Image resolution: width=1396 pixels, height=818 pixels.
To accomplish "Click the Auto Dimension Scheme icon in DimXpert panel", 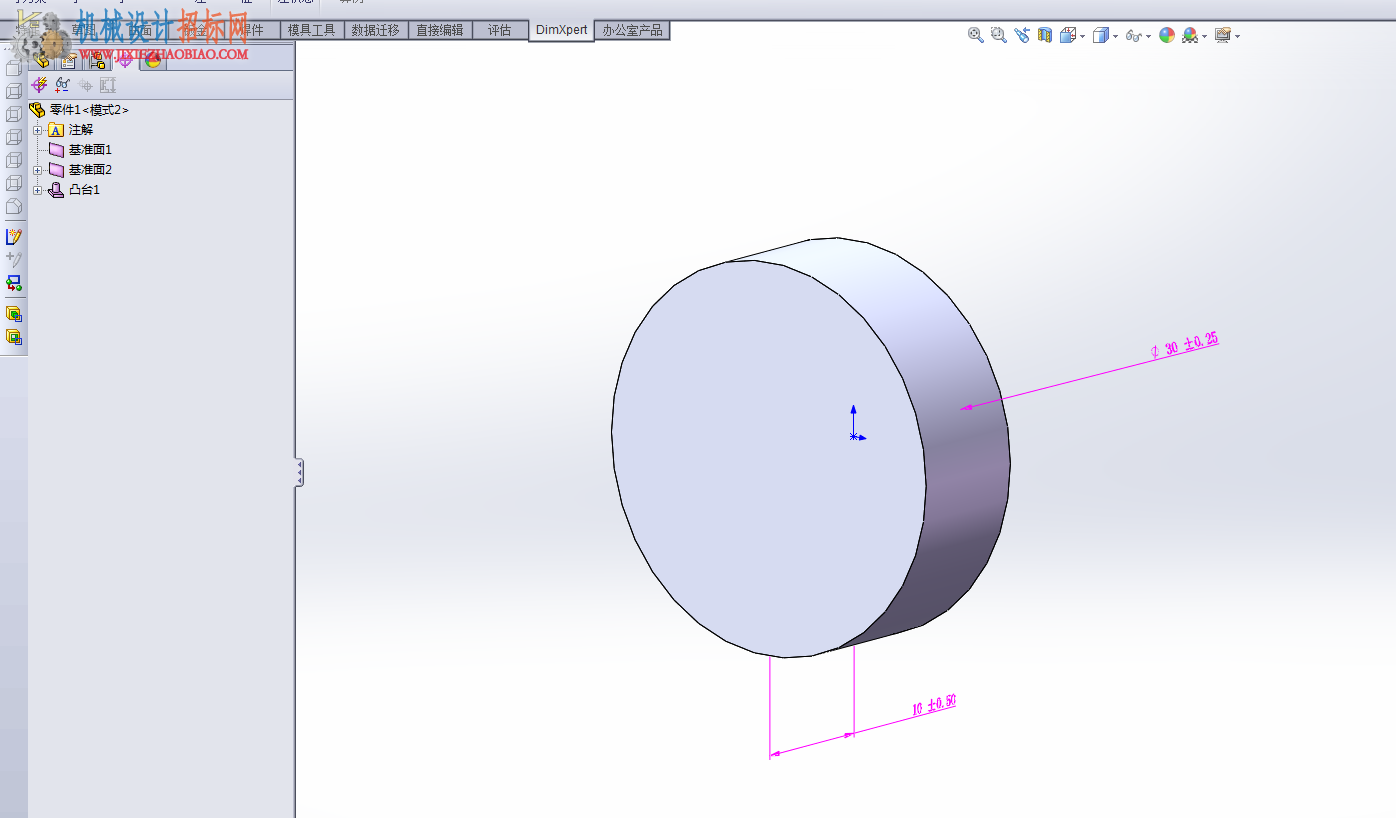I will tap(40, 85).
